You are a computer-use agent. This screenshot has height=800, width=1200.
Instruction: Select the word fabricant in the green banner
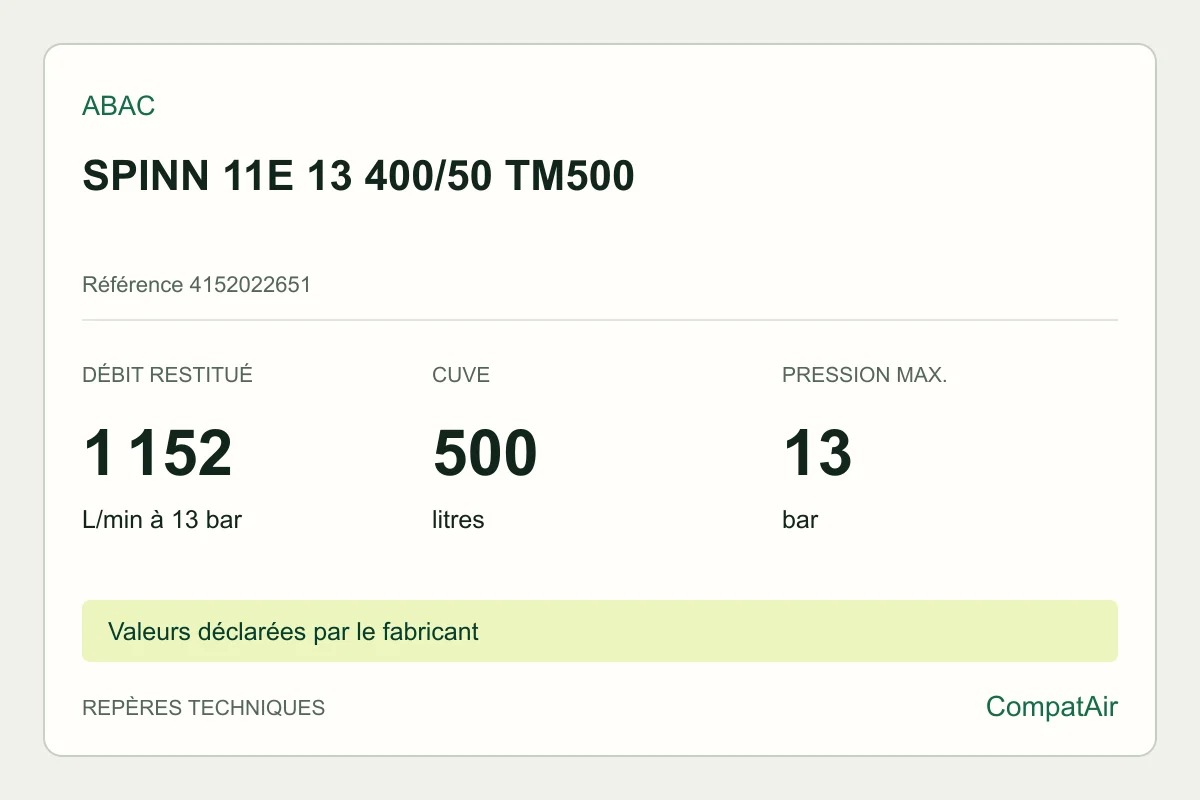click(431, 632)
